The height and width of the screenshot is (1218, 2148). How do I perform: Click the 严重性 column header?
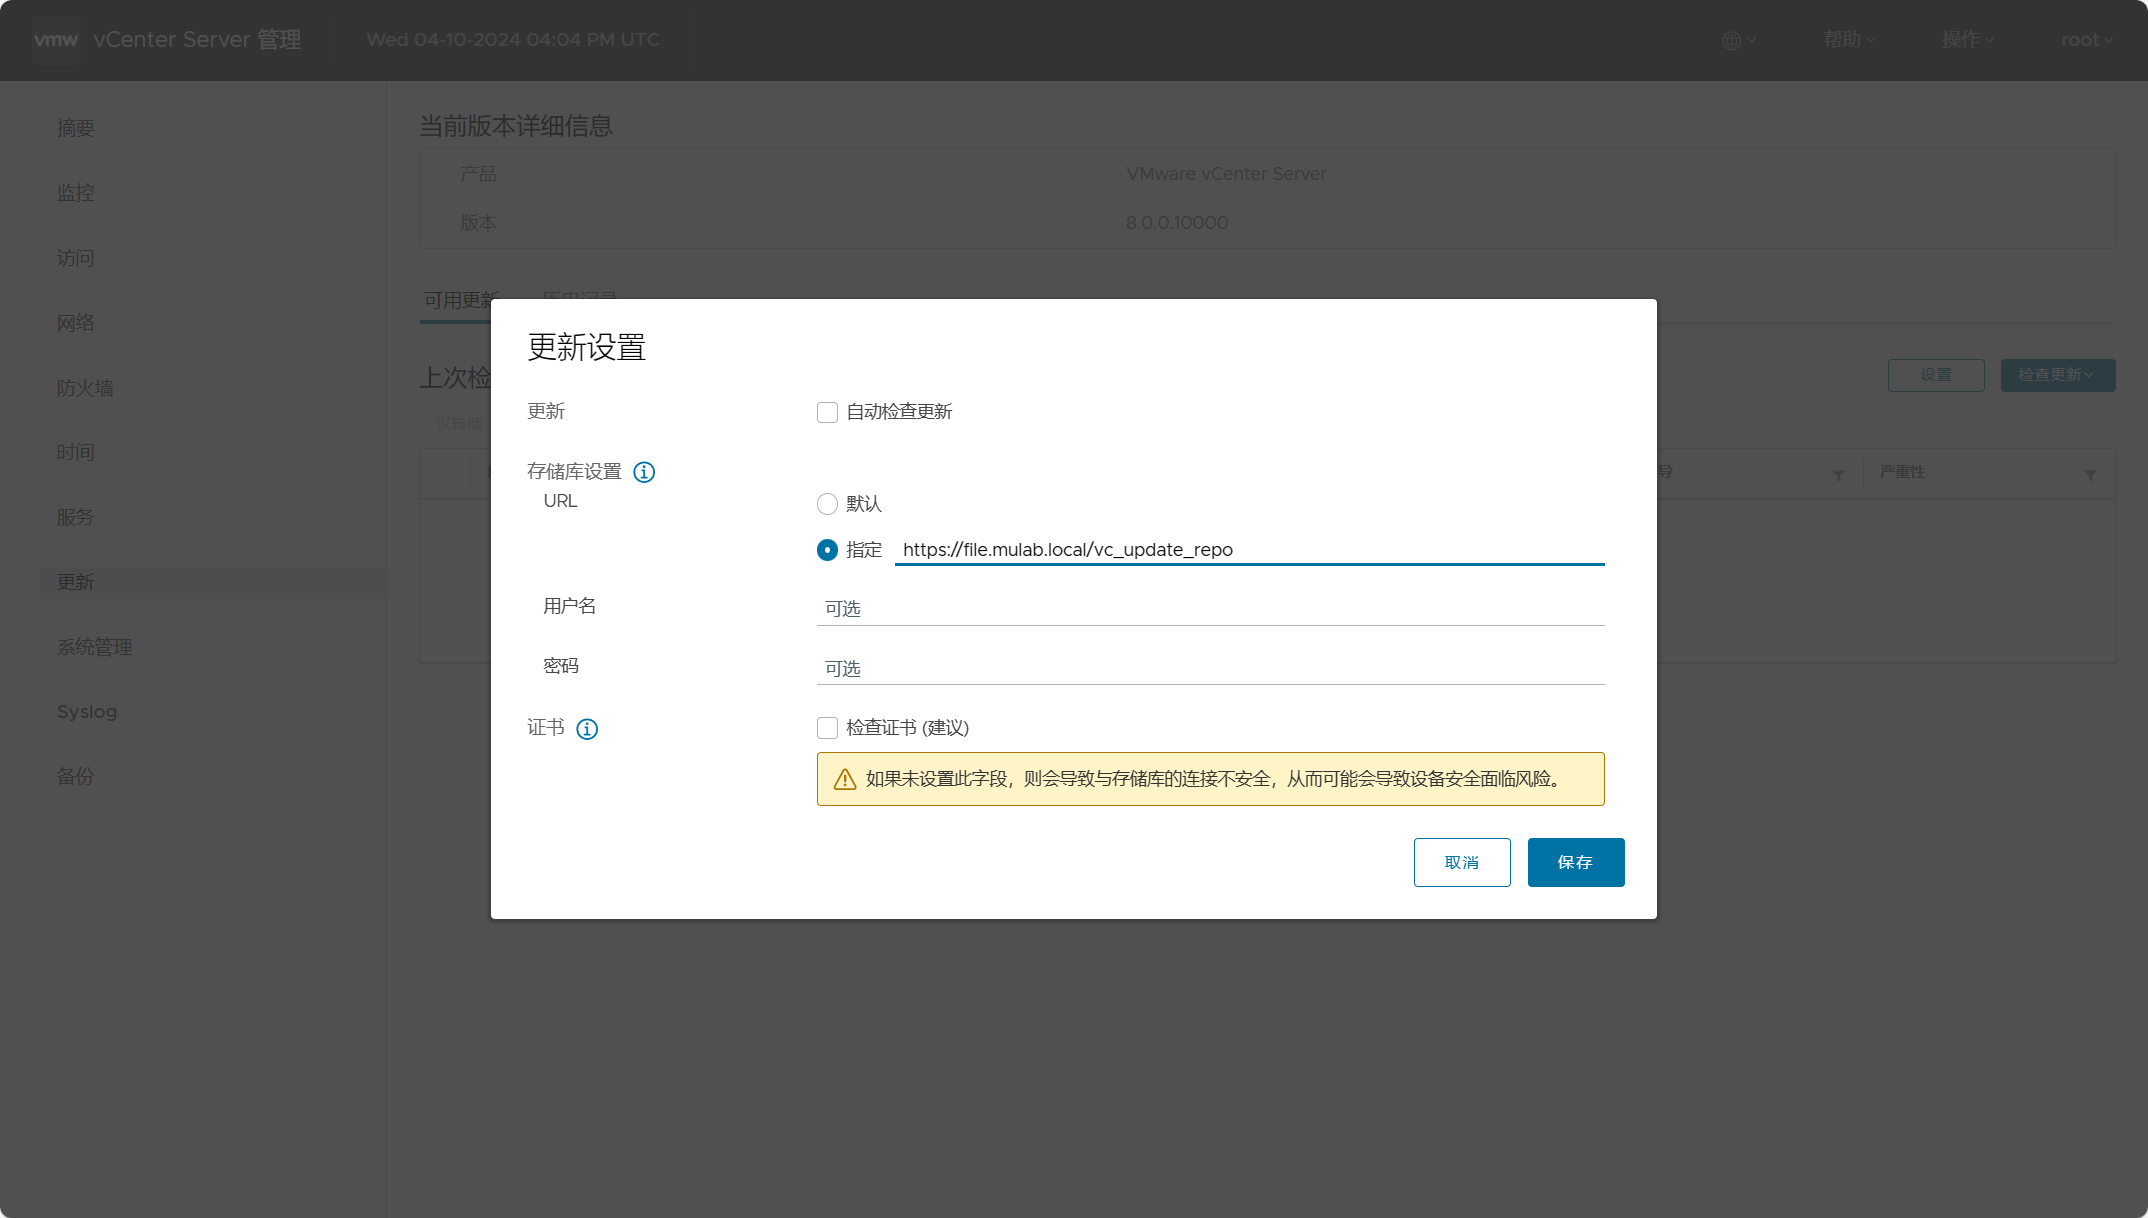tap(1902, 472)
